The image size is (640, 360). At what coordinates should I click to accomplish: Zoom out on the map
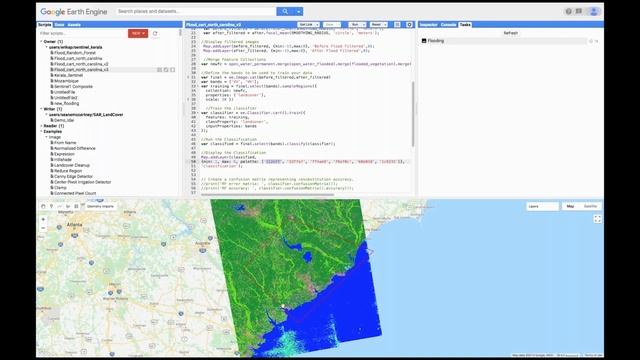43,228
